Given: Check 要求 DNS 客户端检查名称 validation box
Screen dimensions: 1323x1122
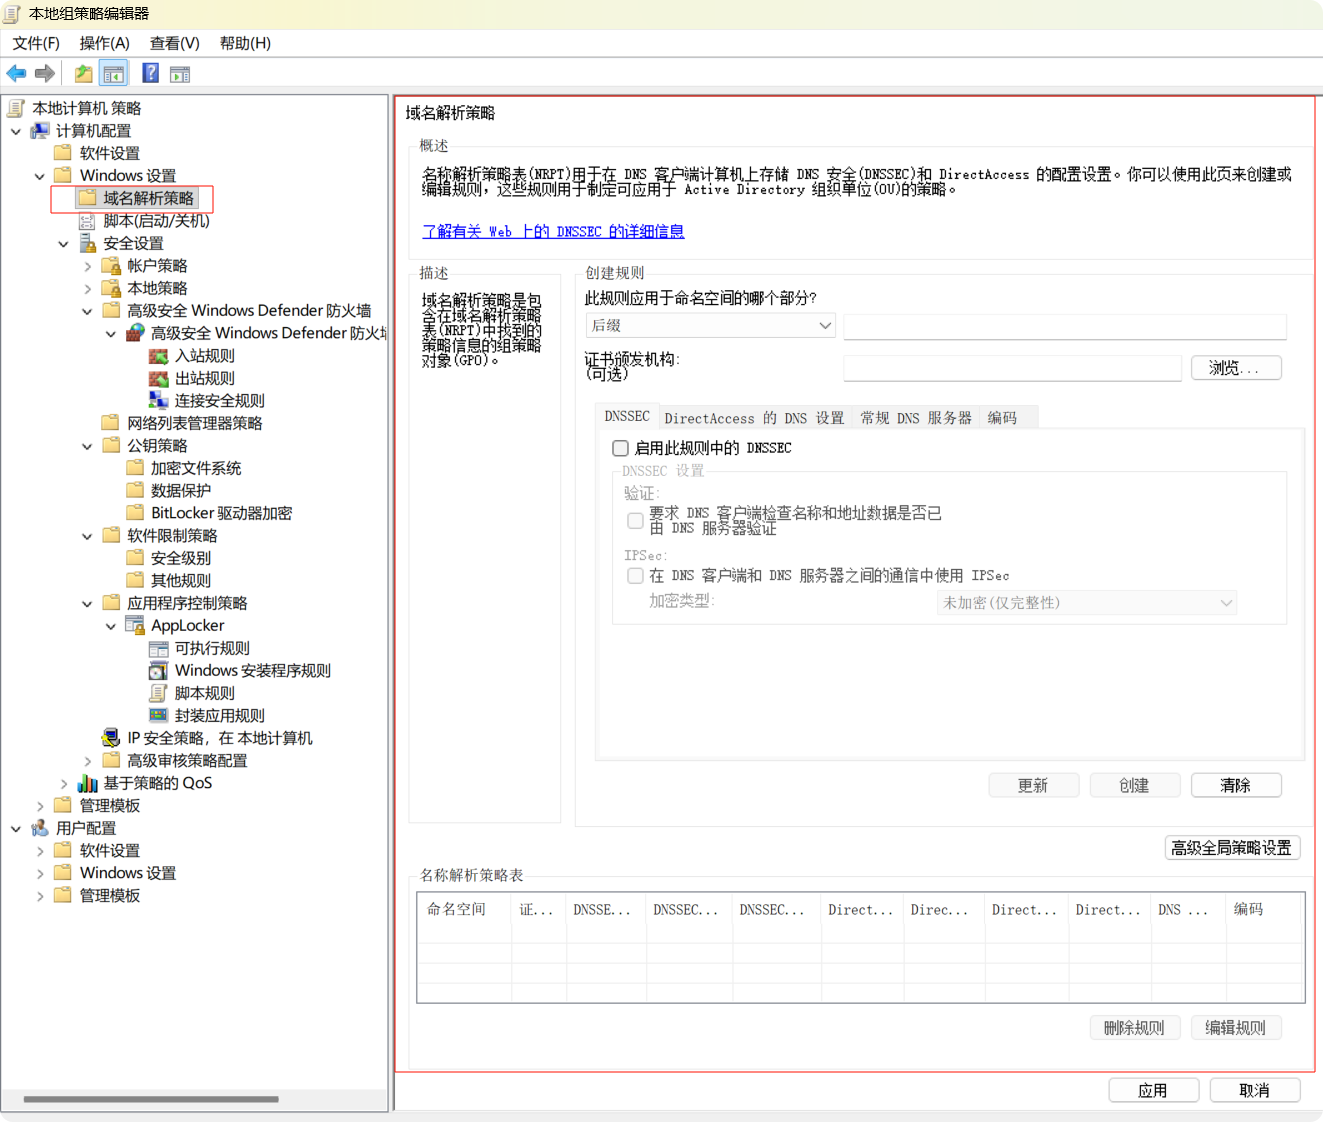Looking at the screenshot, I should [x=635, y=520].
